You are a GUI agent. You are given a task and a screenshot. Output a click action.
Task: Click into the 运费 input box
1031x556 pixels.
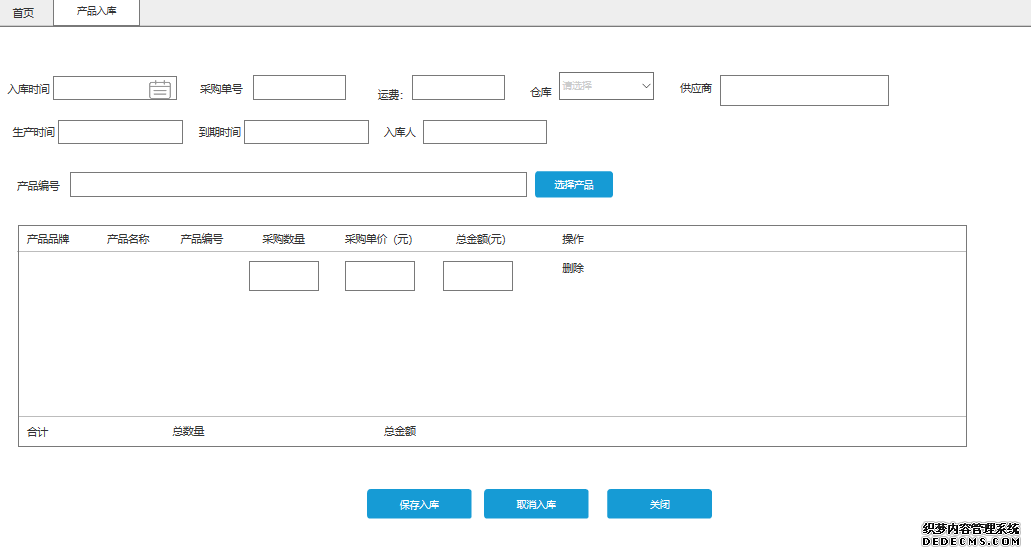pos(458,88)
